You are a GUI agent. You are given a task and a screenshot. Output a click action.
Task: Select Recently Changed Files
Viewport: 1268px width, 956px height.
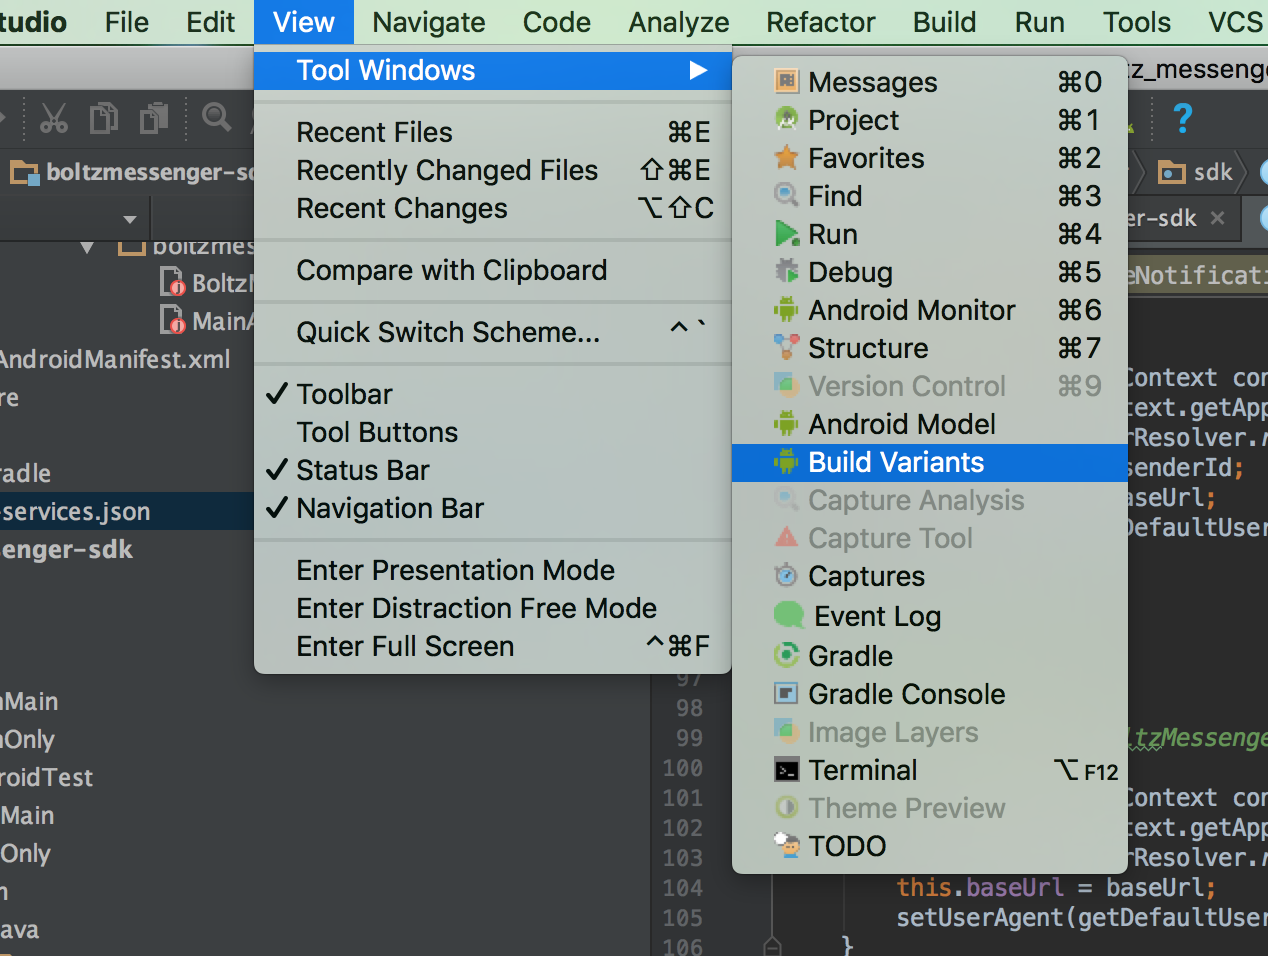coord(493,170)
